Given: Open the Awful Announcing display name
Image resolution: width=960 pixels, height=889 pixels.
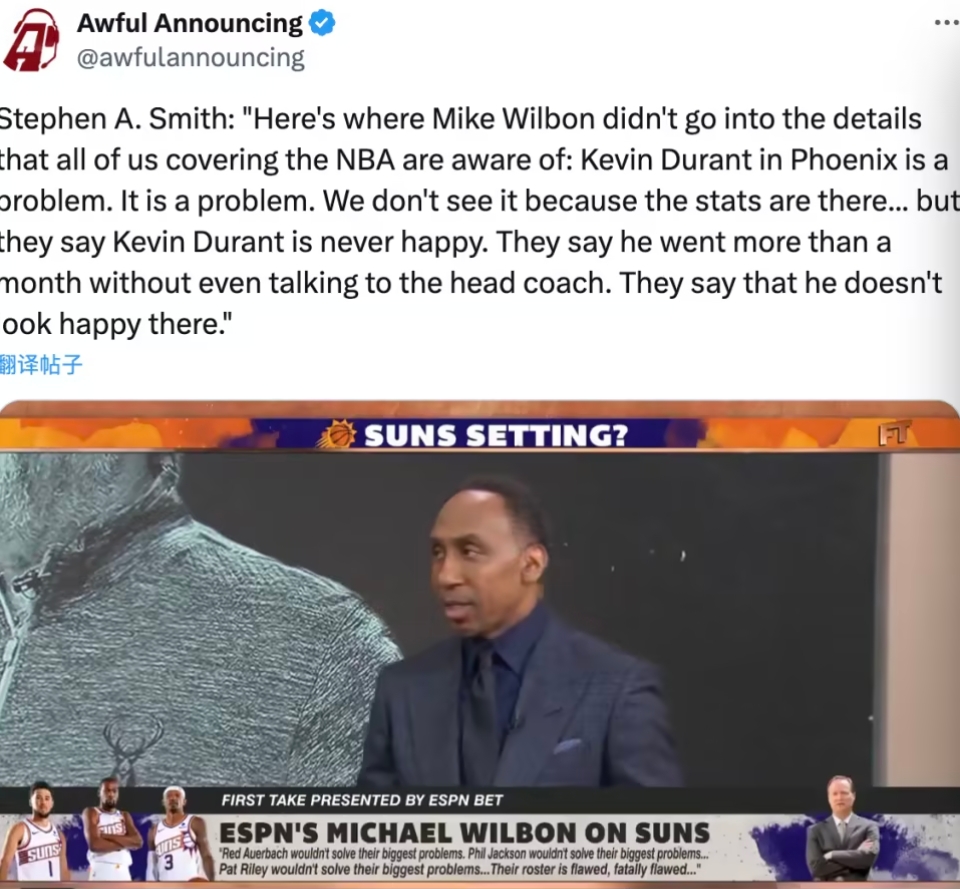Looking at the screenshot, I should click(x=189, y=23).
